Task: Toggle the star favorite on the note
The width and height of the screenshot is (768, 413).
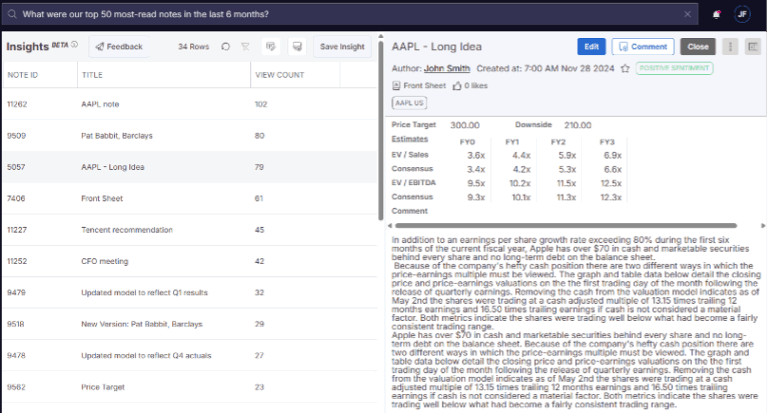Action: pos(625,68)
